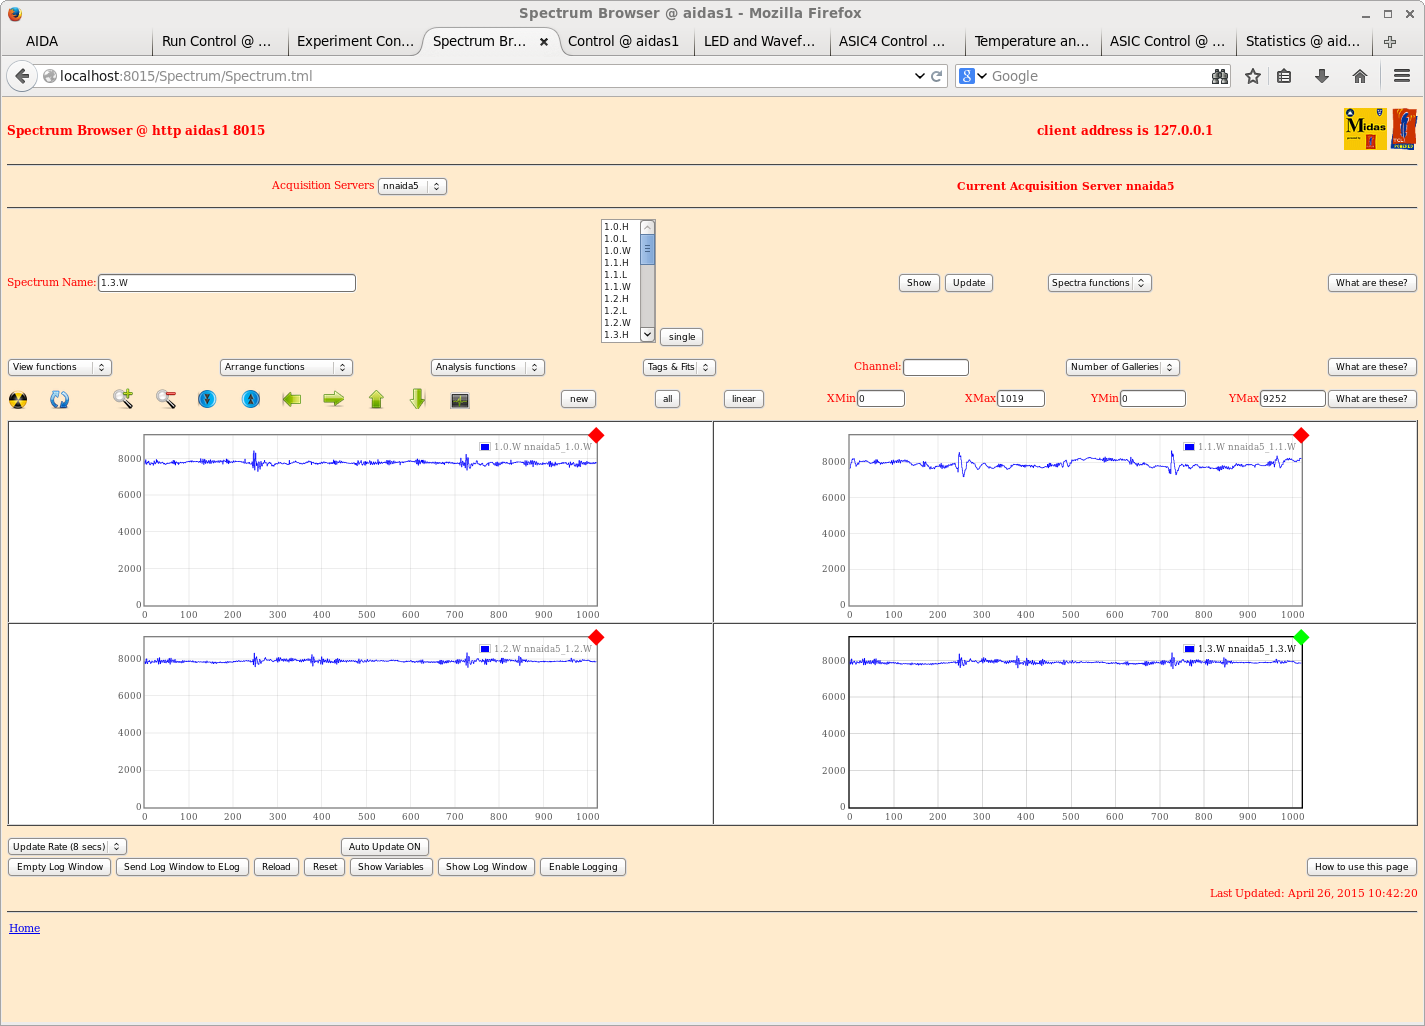Switch to the Control @ aidas1 tab
Image resolution: width=1425 pixels, height=1026 pixels.
(626, 41)
